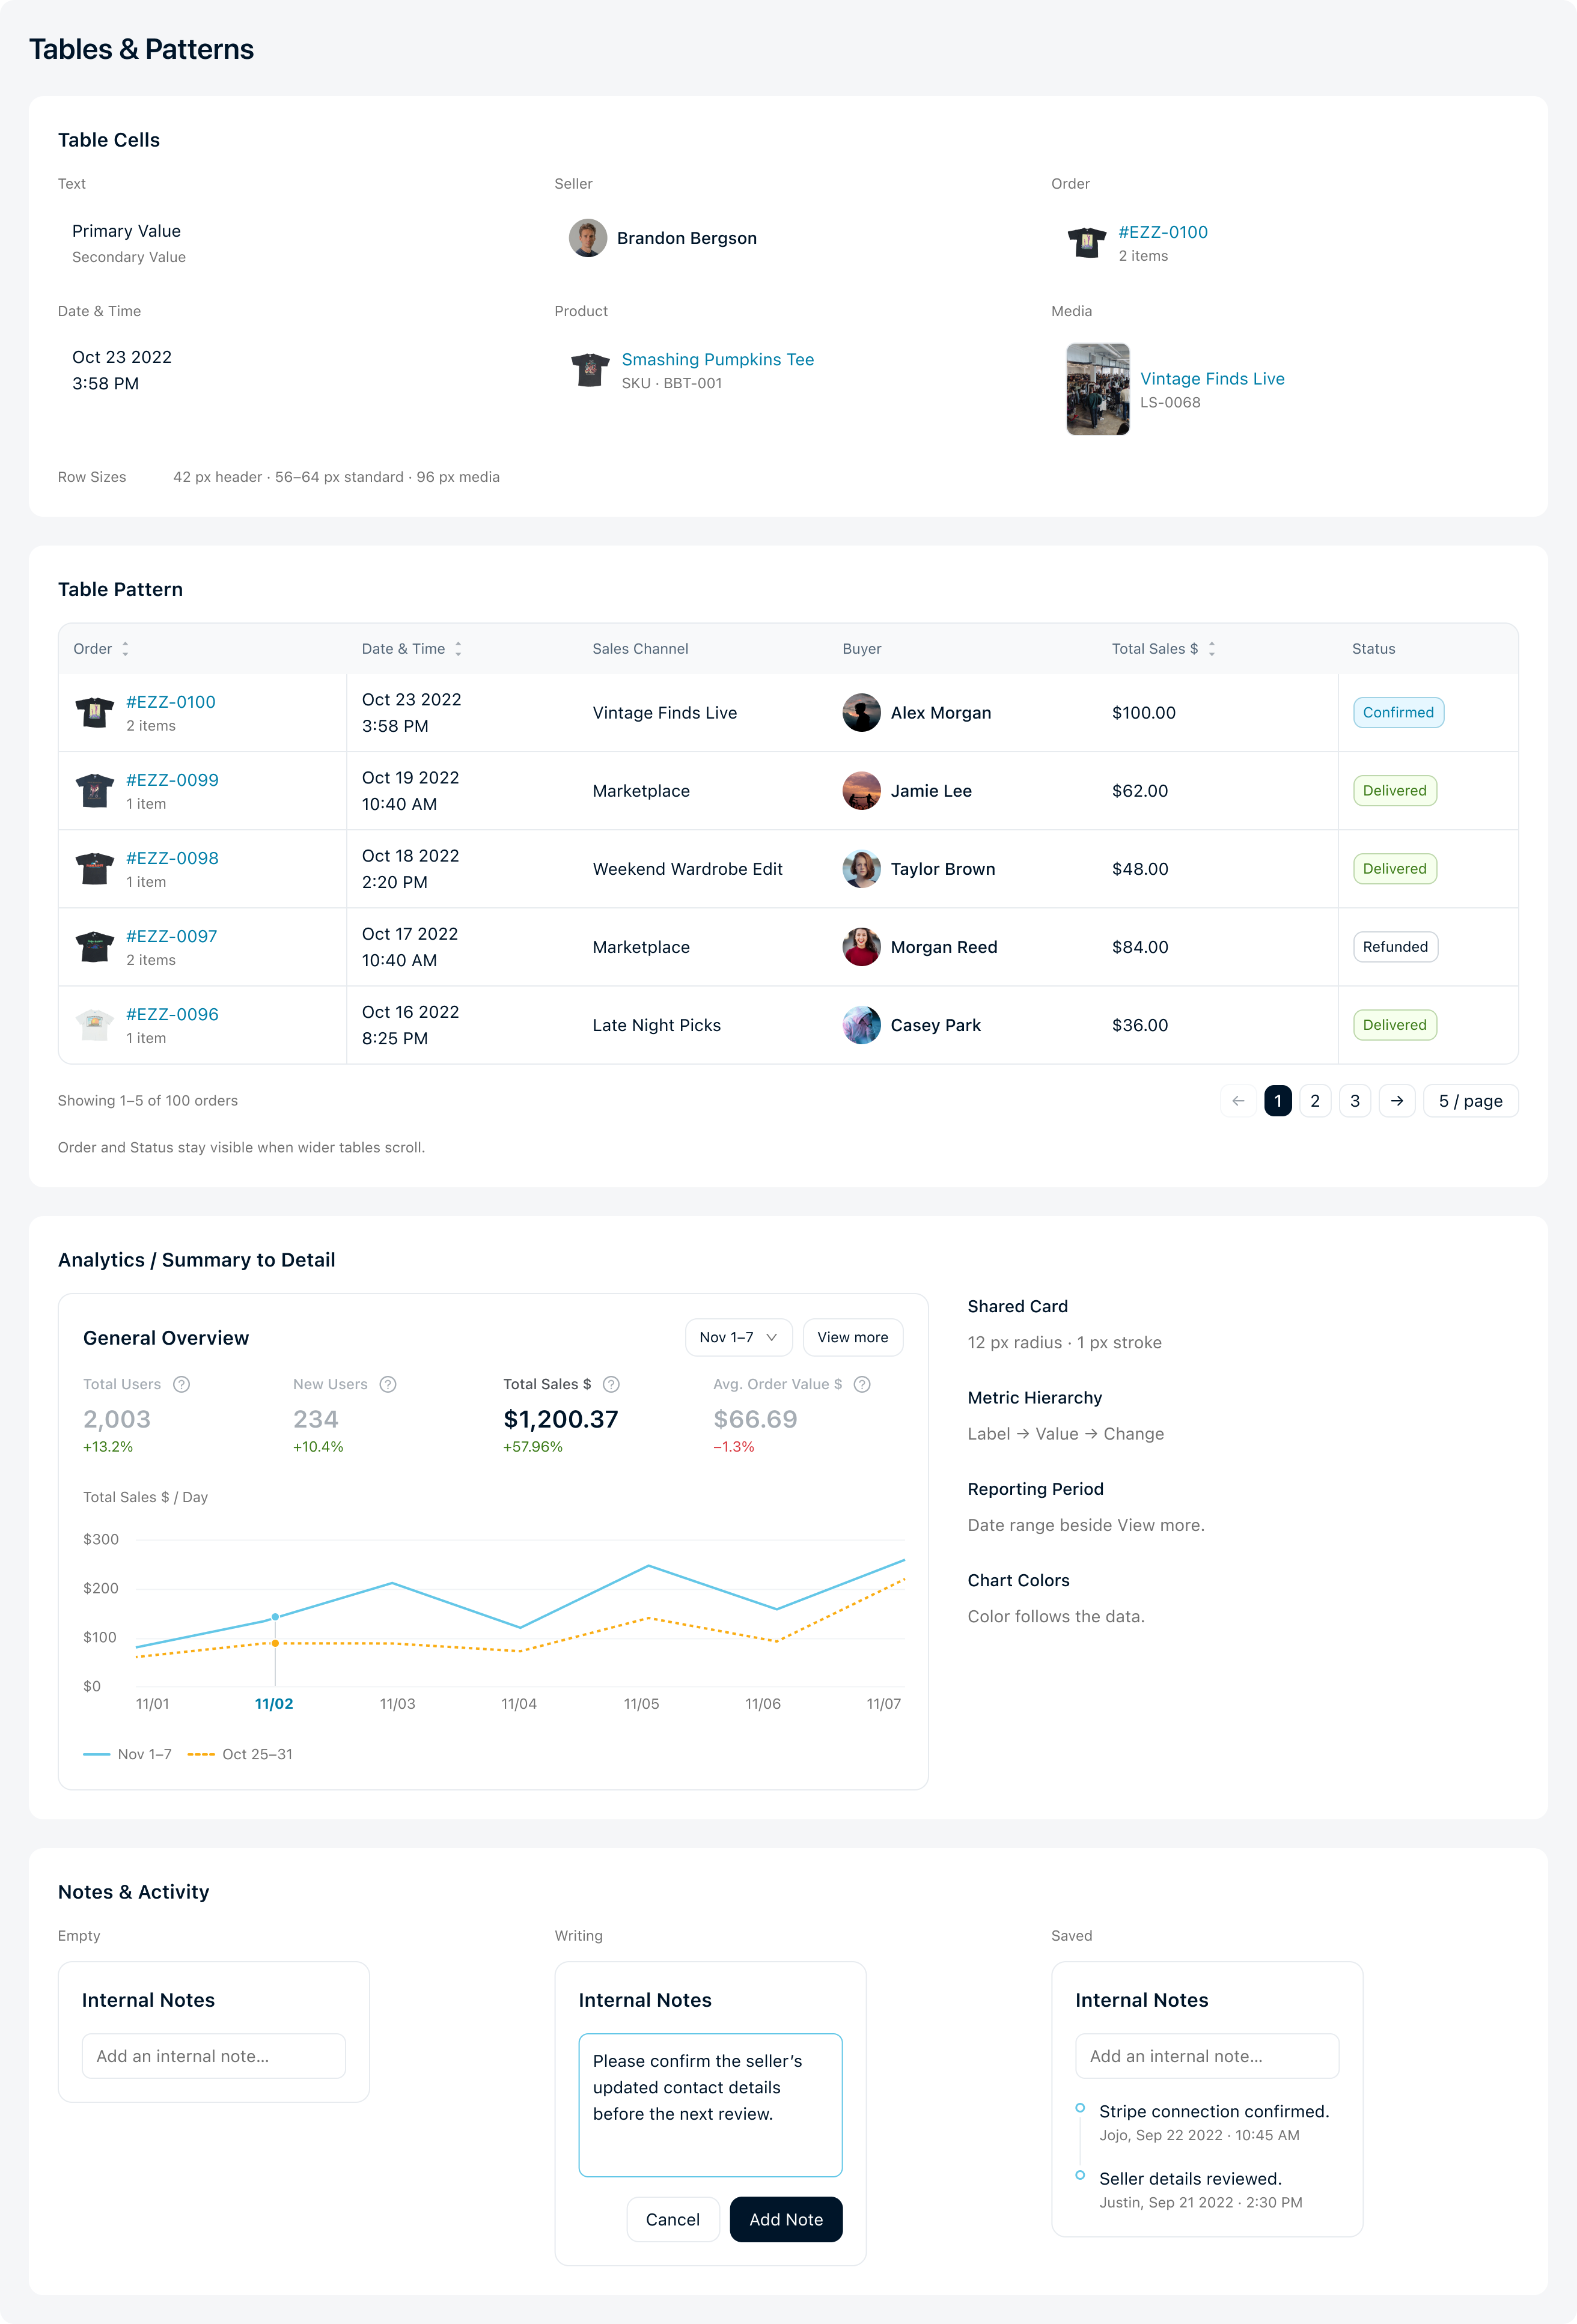Viewport: 1577px width, 2324px height.
Task: Click the View more button
Action: coord(853,1337)
